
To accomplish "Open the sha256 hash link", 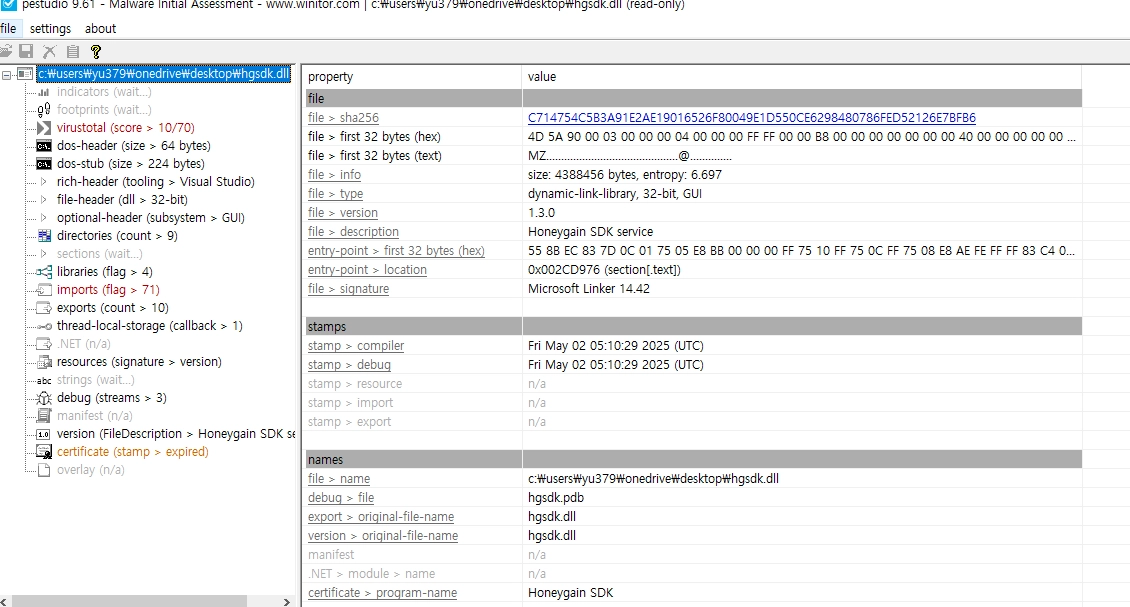I will click(752, 118).
